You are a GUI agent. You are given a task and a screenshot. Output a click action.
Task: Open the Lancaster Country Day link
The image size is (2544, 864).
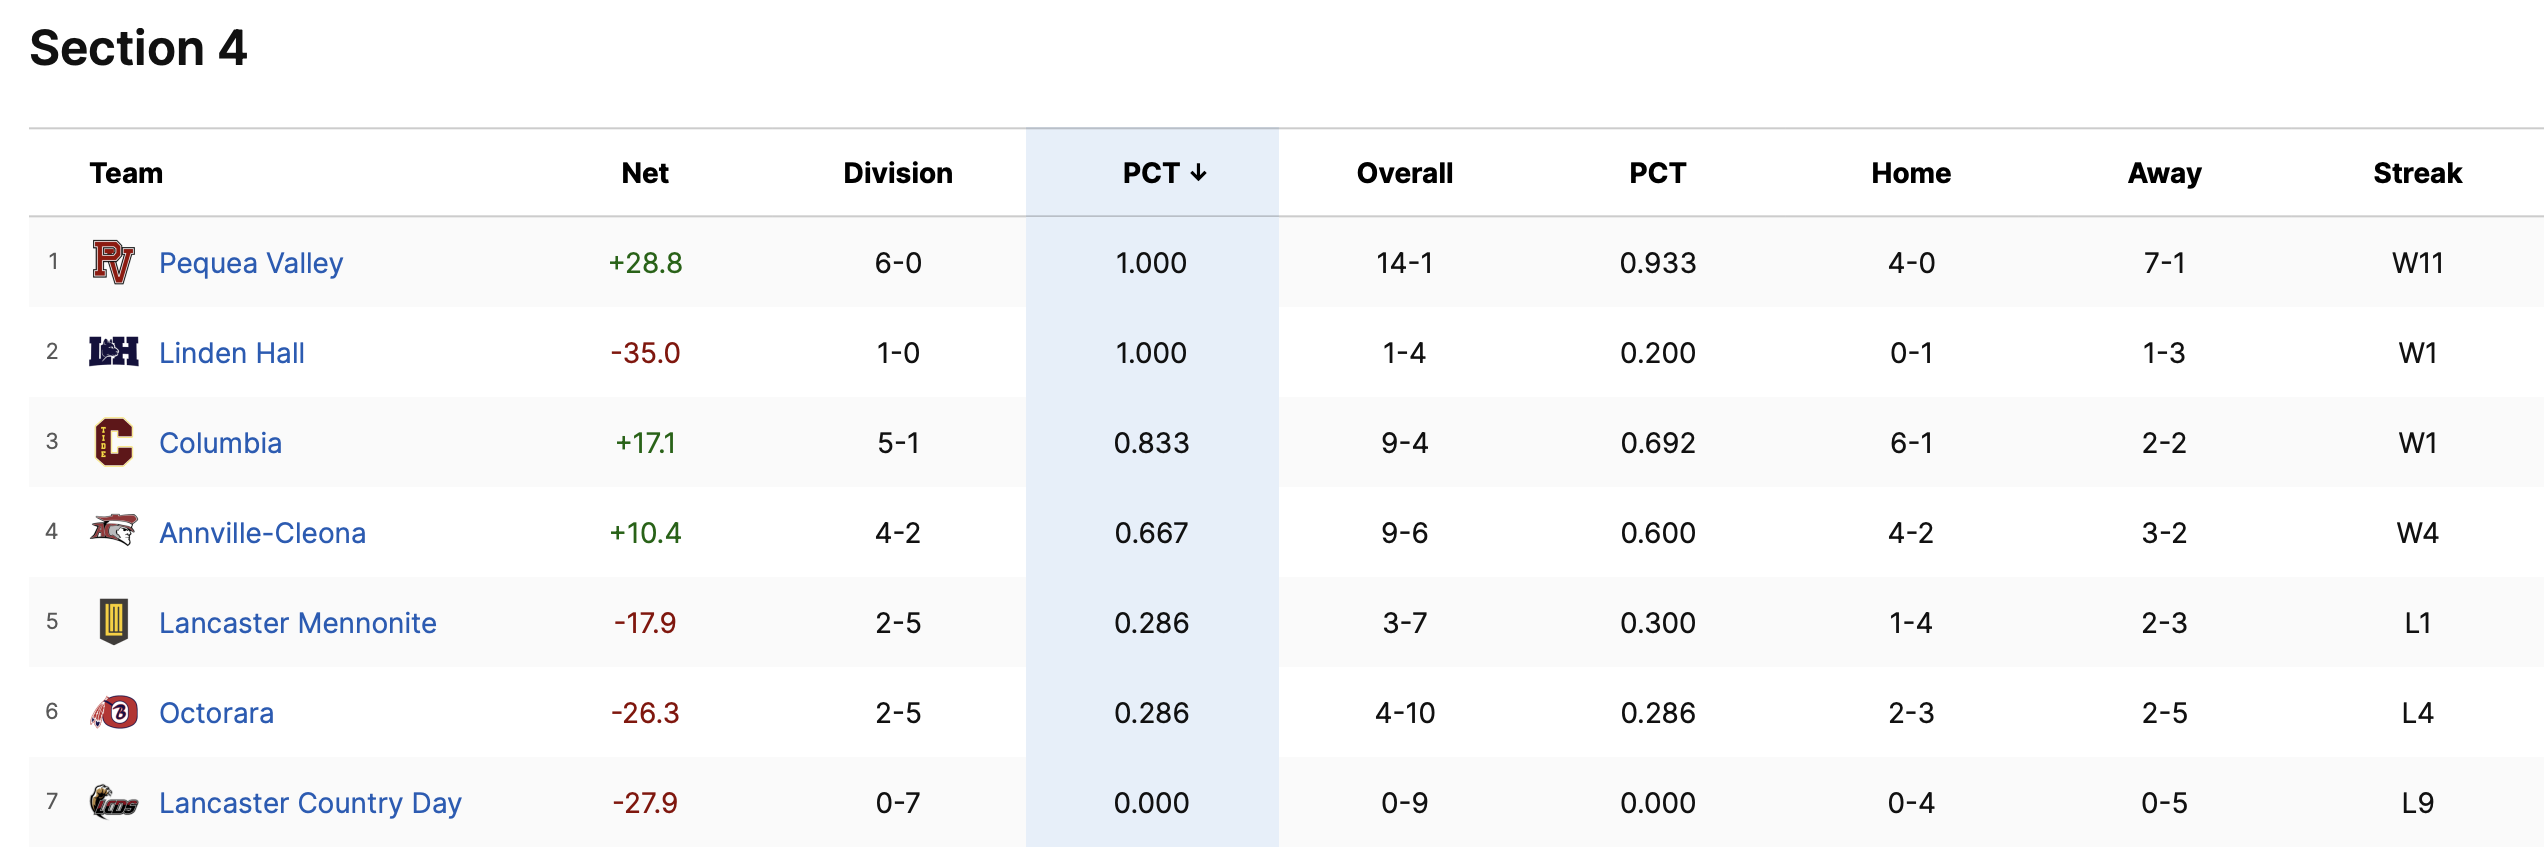click(310, 803)
